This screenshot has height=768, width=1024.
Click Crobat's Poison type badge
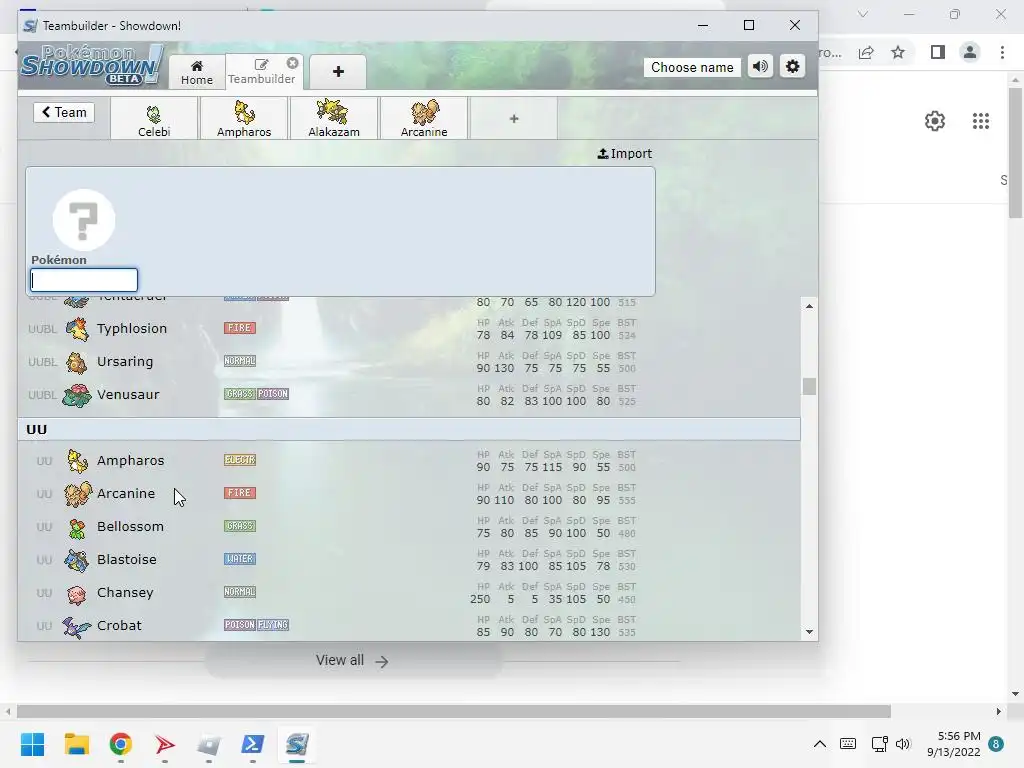240,625
